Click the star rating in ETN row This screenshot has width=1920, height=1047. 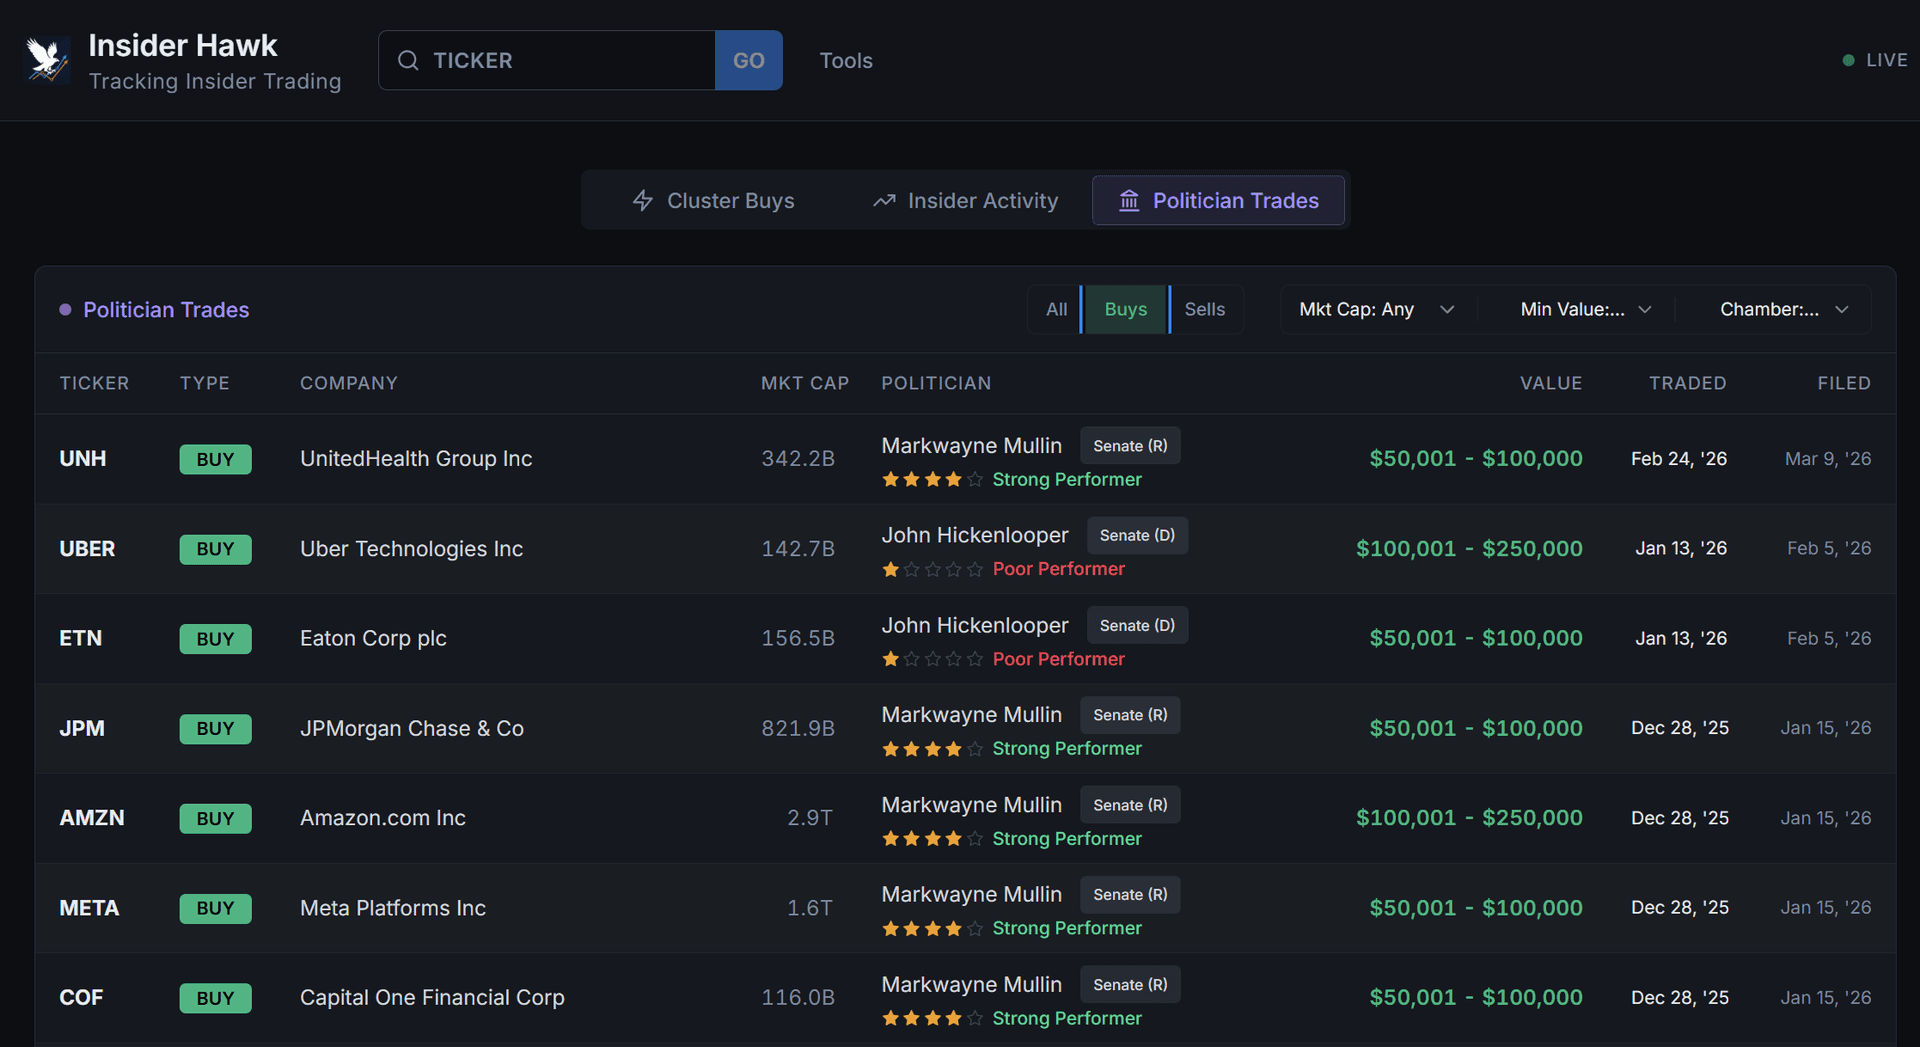[x=932, y=659]
